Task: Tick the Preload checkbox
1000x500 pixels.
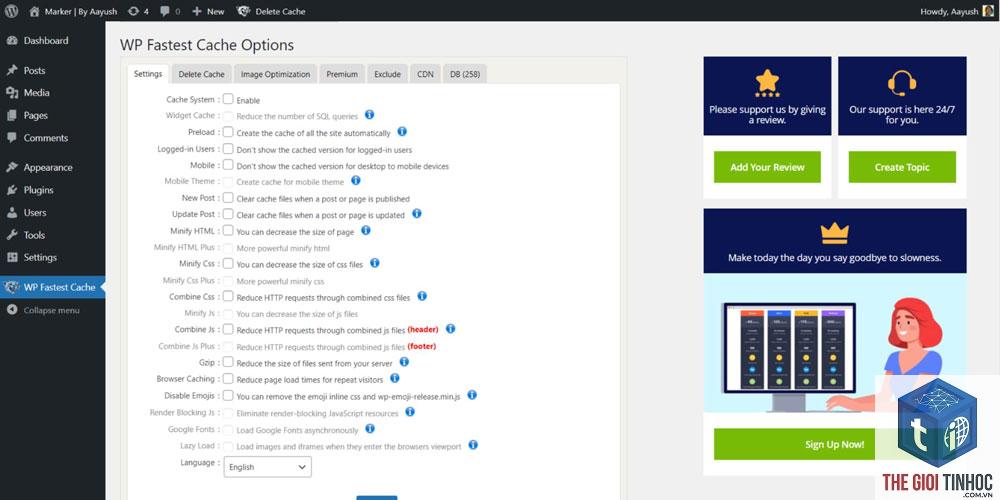Action: click(x=228, y=132)
